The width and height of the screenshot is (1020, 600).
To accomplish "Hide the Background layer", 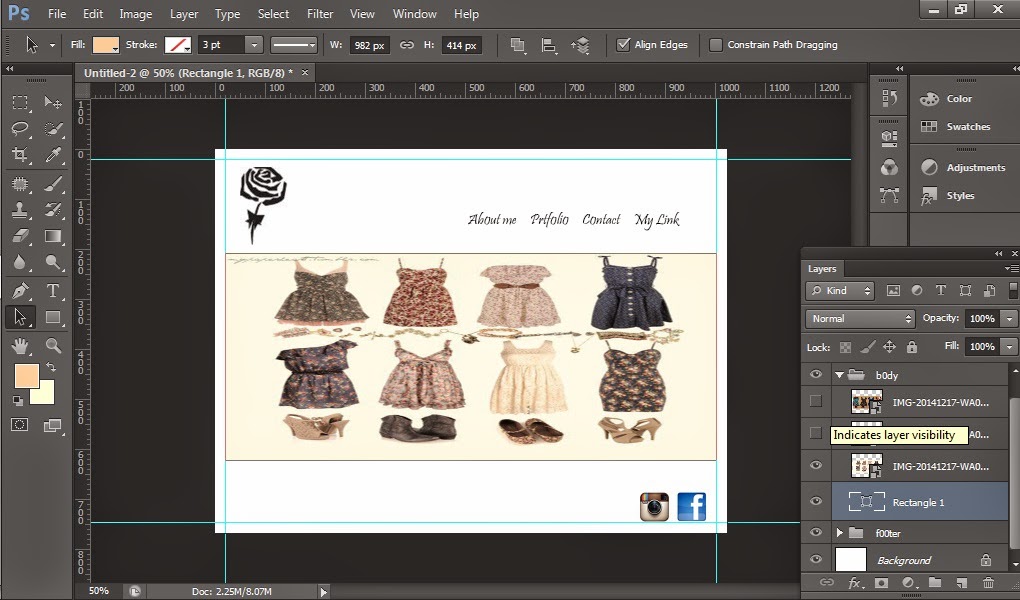I will [816, 560].
